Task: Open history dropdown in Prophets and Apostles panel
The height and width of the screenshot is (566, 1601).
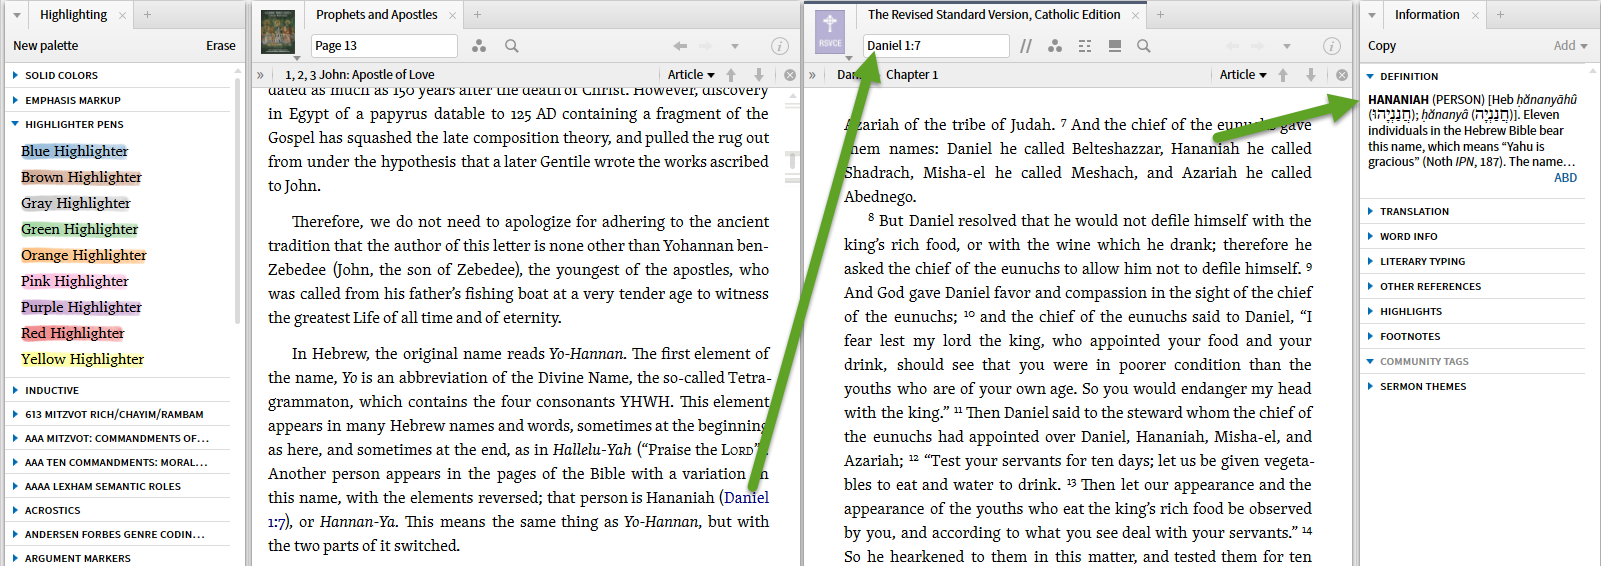Action: pos(735,46)
